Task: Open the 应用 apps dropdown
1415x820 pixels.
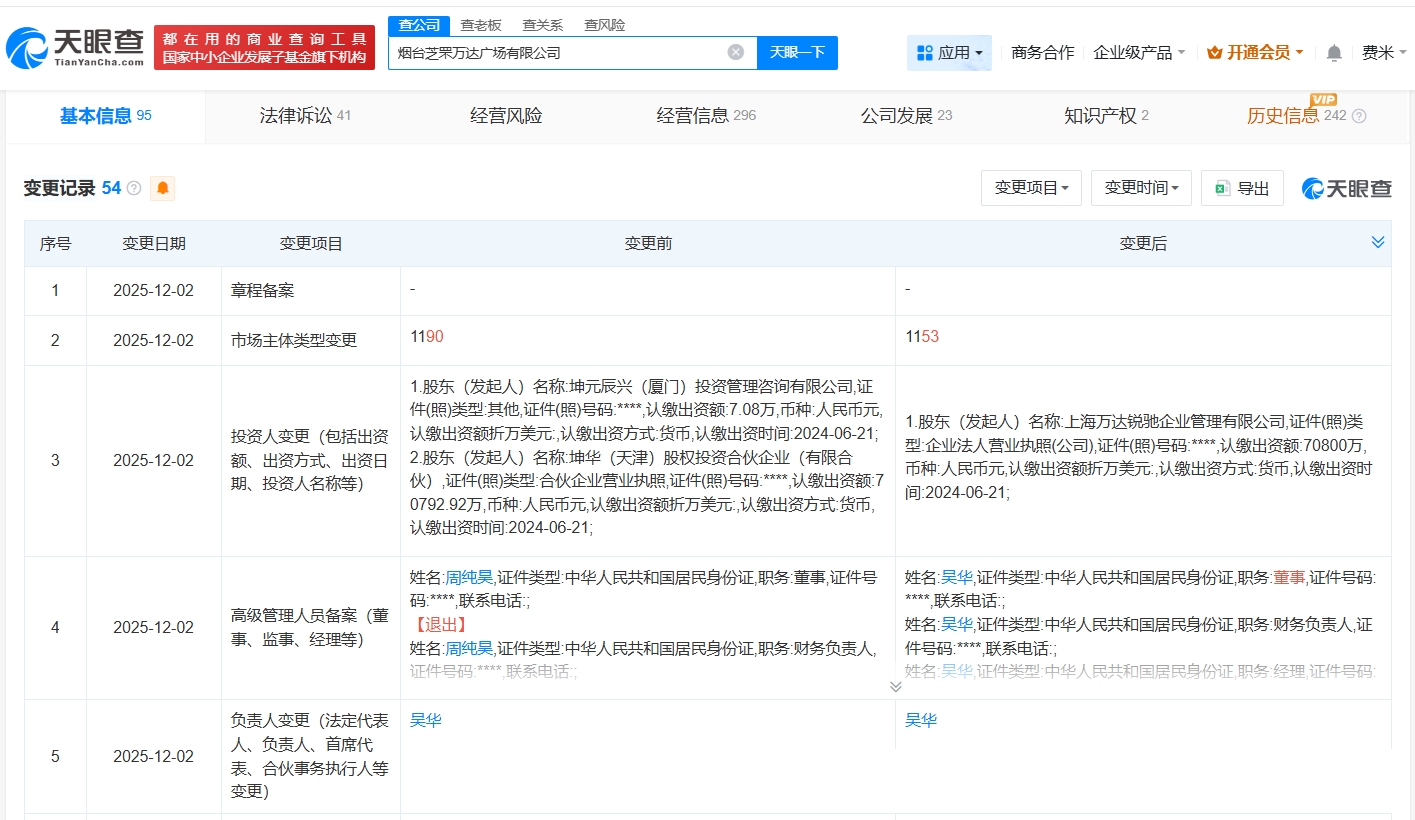Action: 949,53
